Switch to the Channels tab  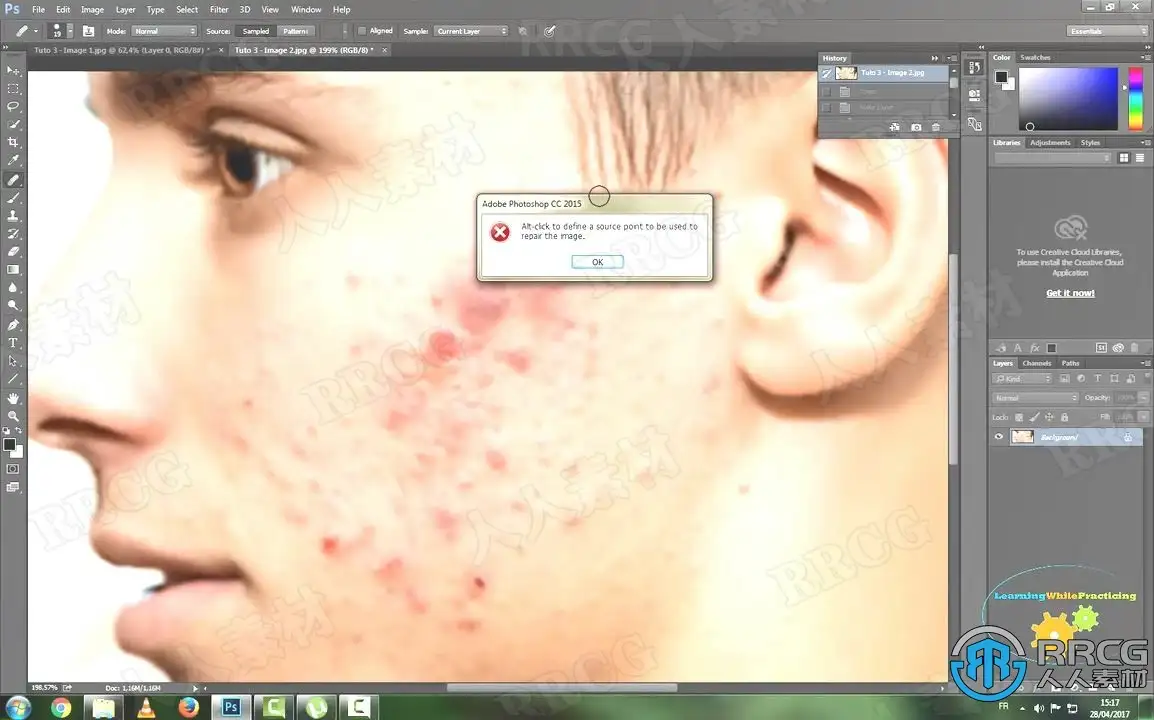coord(1036,363)
